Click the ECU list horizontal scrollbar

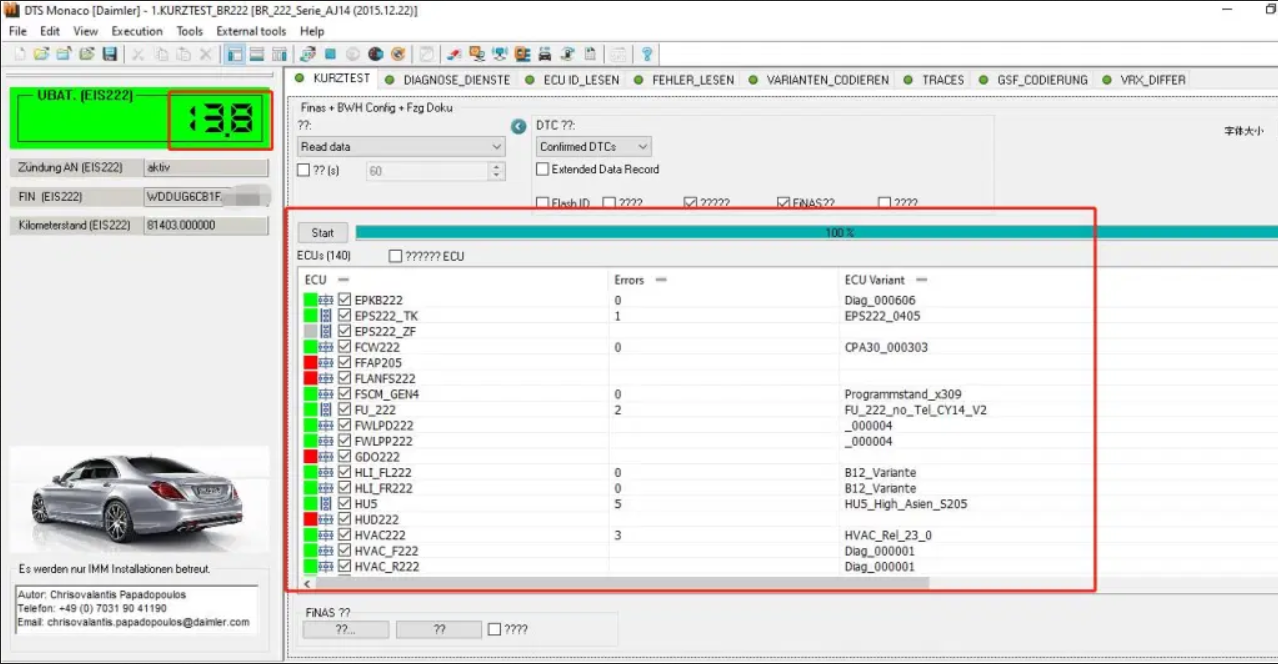pyautogui.click(x=622, y=582)
